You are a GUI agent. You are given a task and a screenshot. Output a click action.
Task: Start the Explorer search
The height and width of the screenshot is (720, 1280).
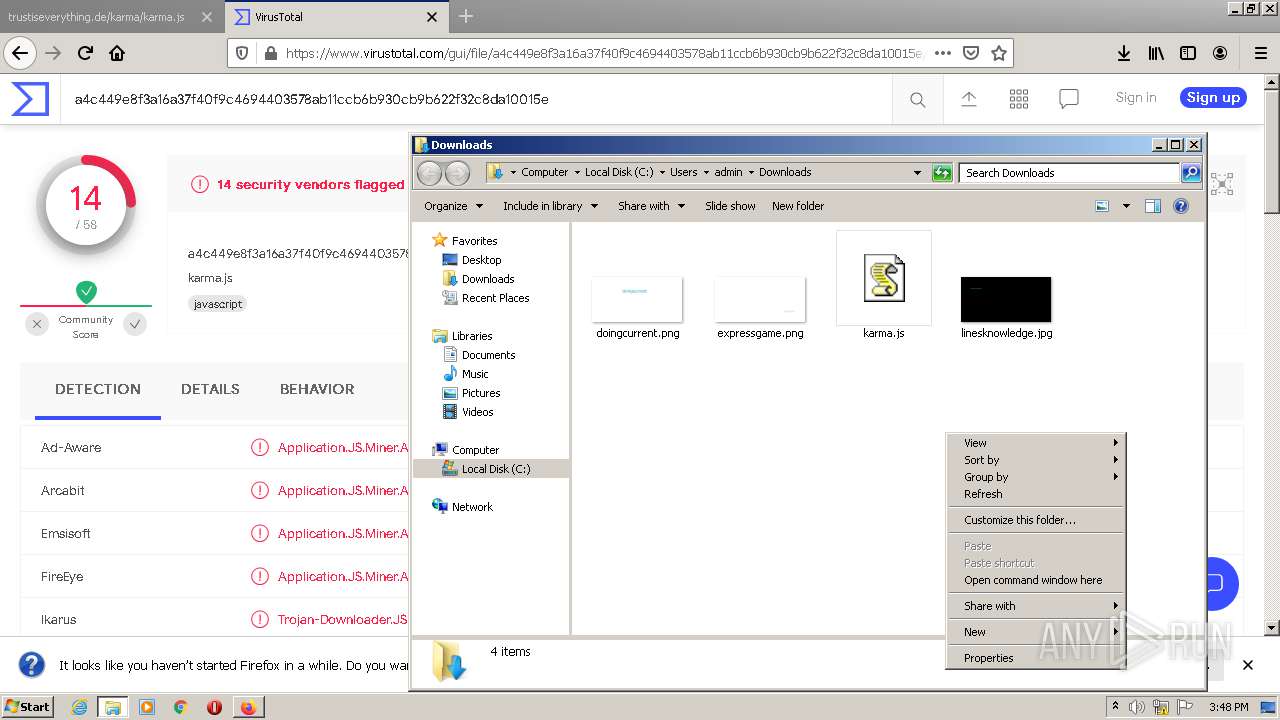pyautogui.click(x=1191, y=172)
